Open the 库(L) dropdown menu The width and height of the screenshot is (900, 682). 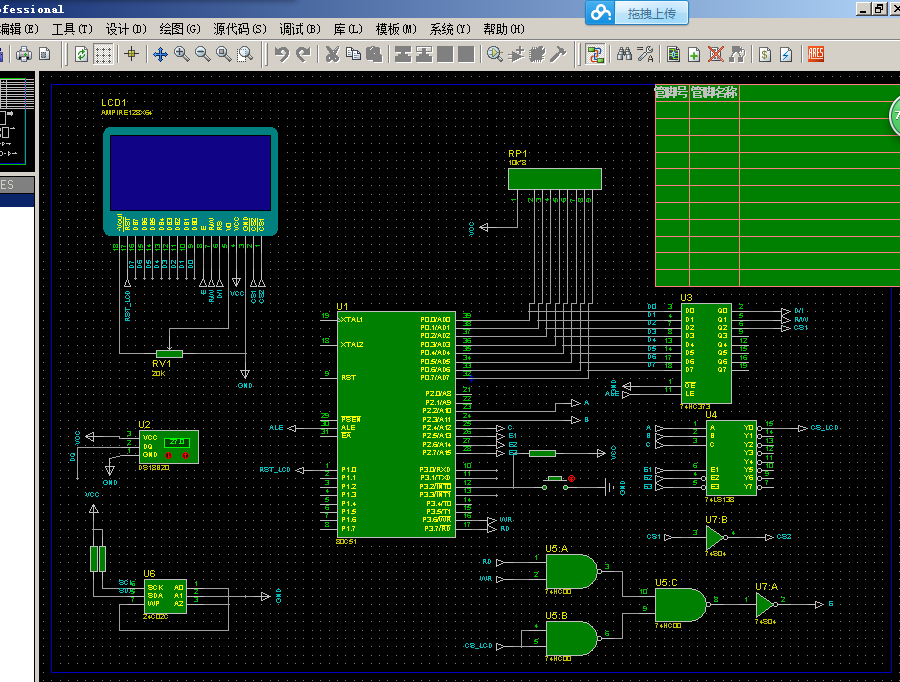348,29
